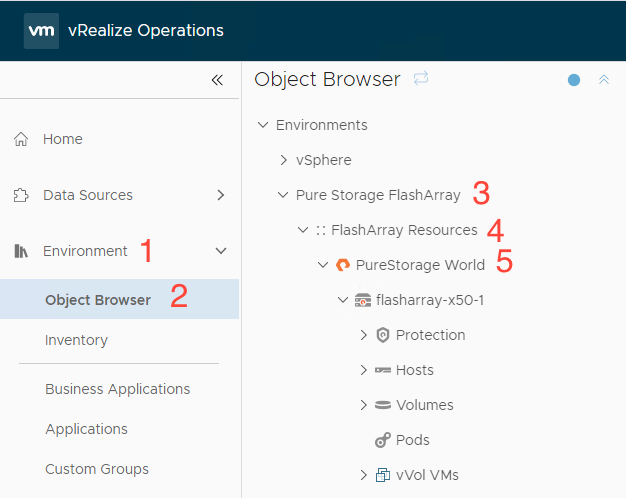This screenshot has width=626, height=498.
Task: Select the flasharray-x50-1 tree item
Action: 430,300
